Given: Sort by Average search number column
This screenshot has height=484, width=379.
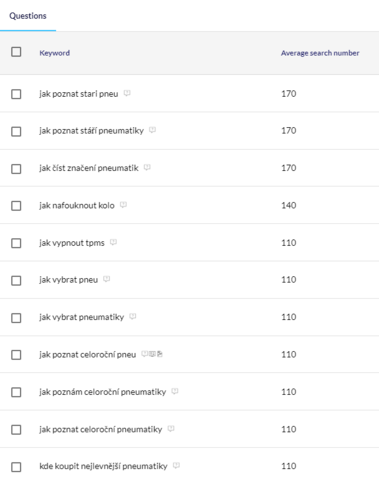Looking at the screenshot, I should (x=320, y=53).
